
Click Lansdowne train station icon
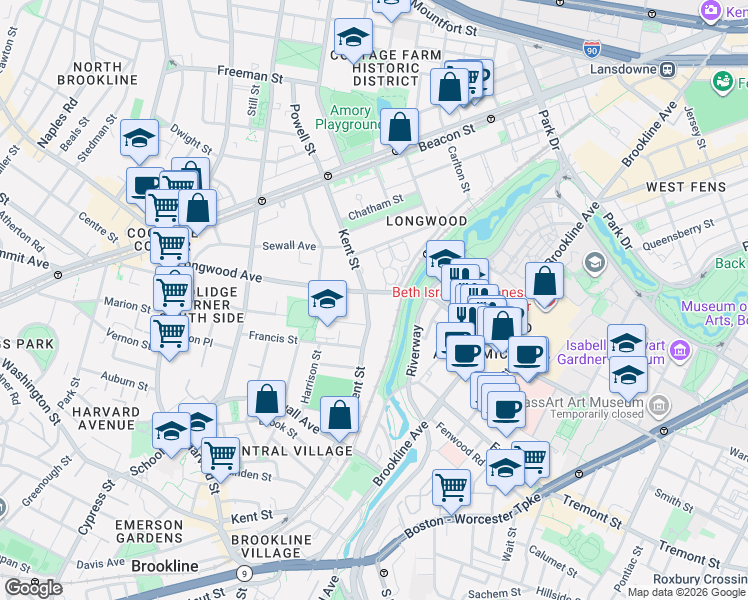(667, 70)
